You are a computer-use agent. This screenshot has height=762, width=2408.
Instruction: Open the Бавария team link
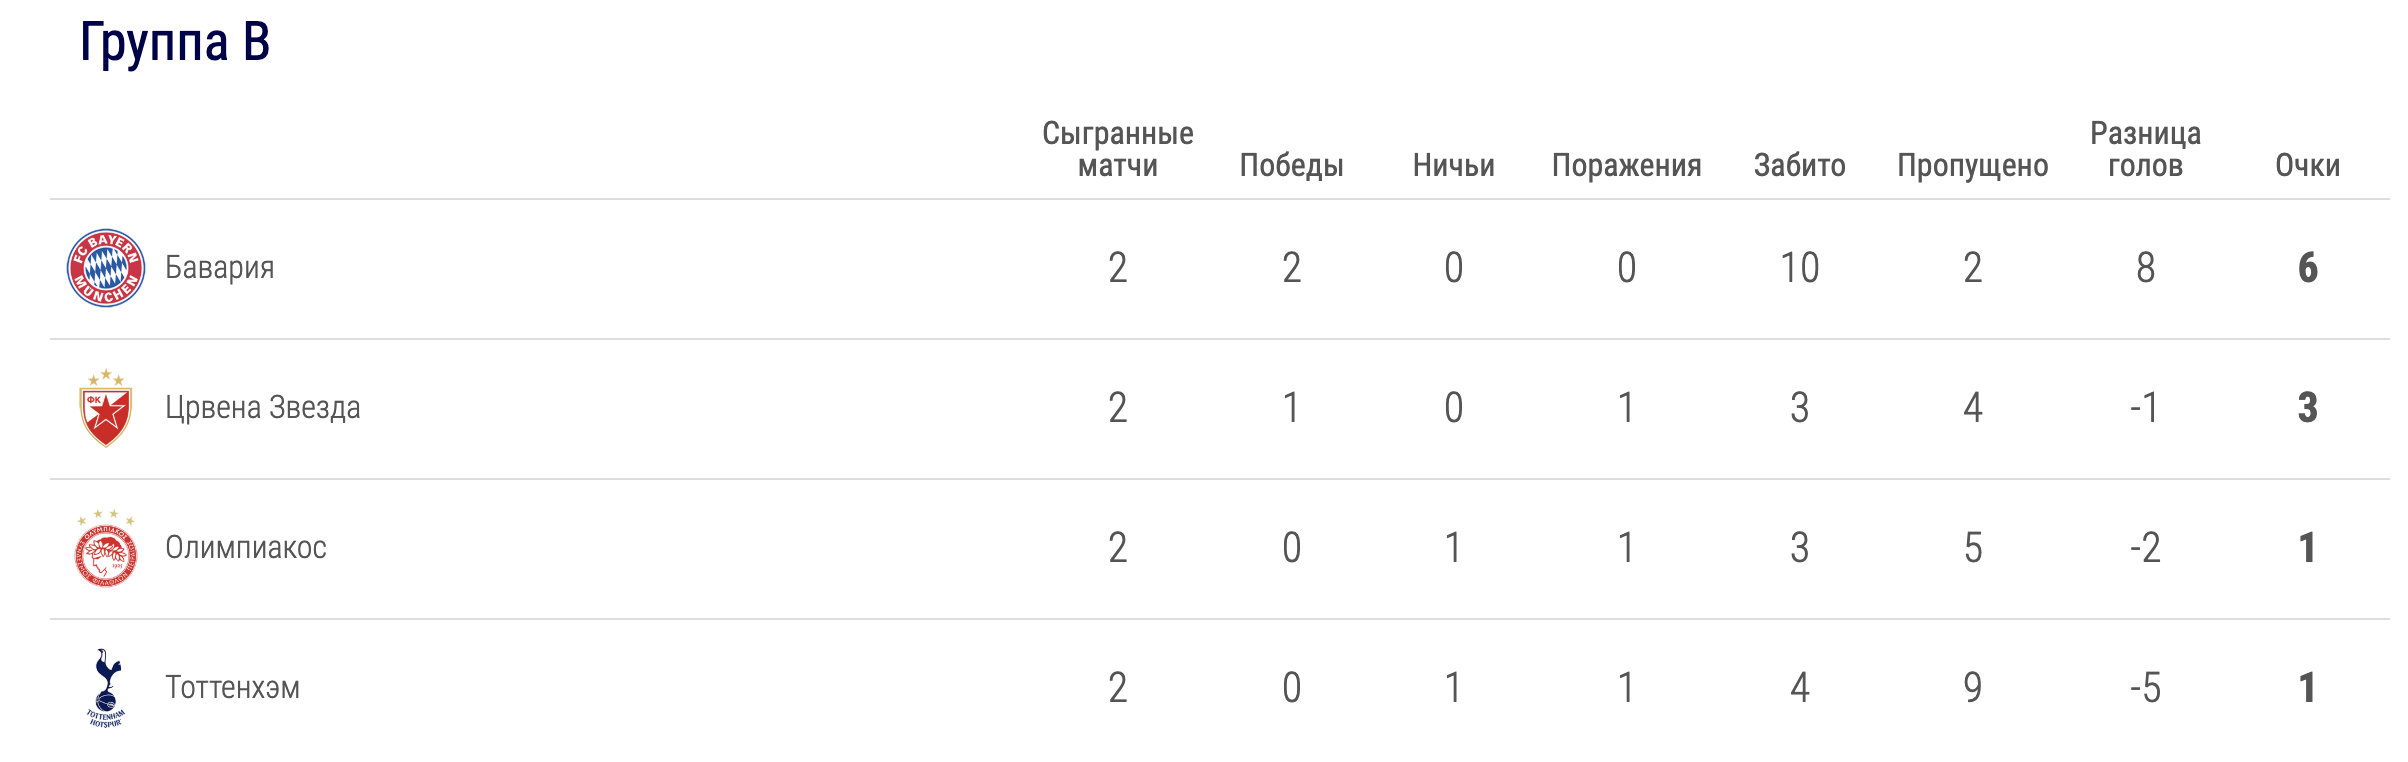220,268
